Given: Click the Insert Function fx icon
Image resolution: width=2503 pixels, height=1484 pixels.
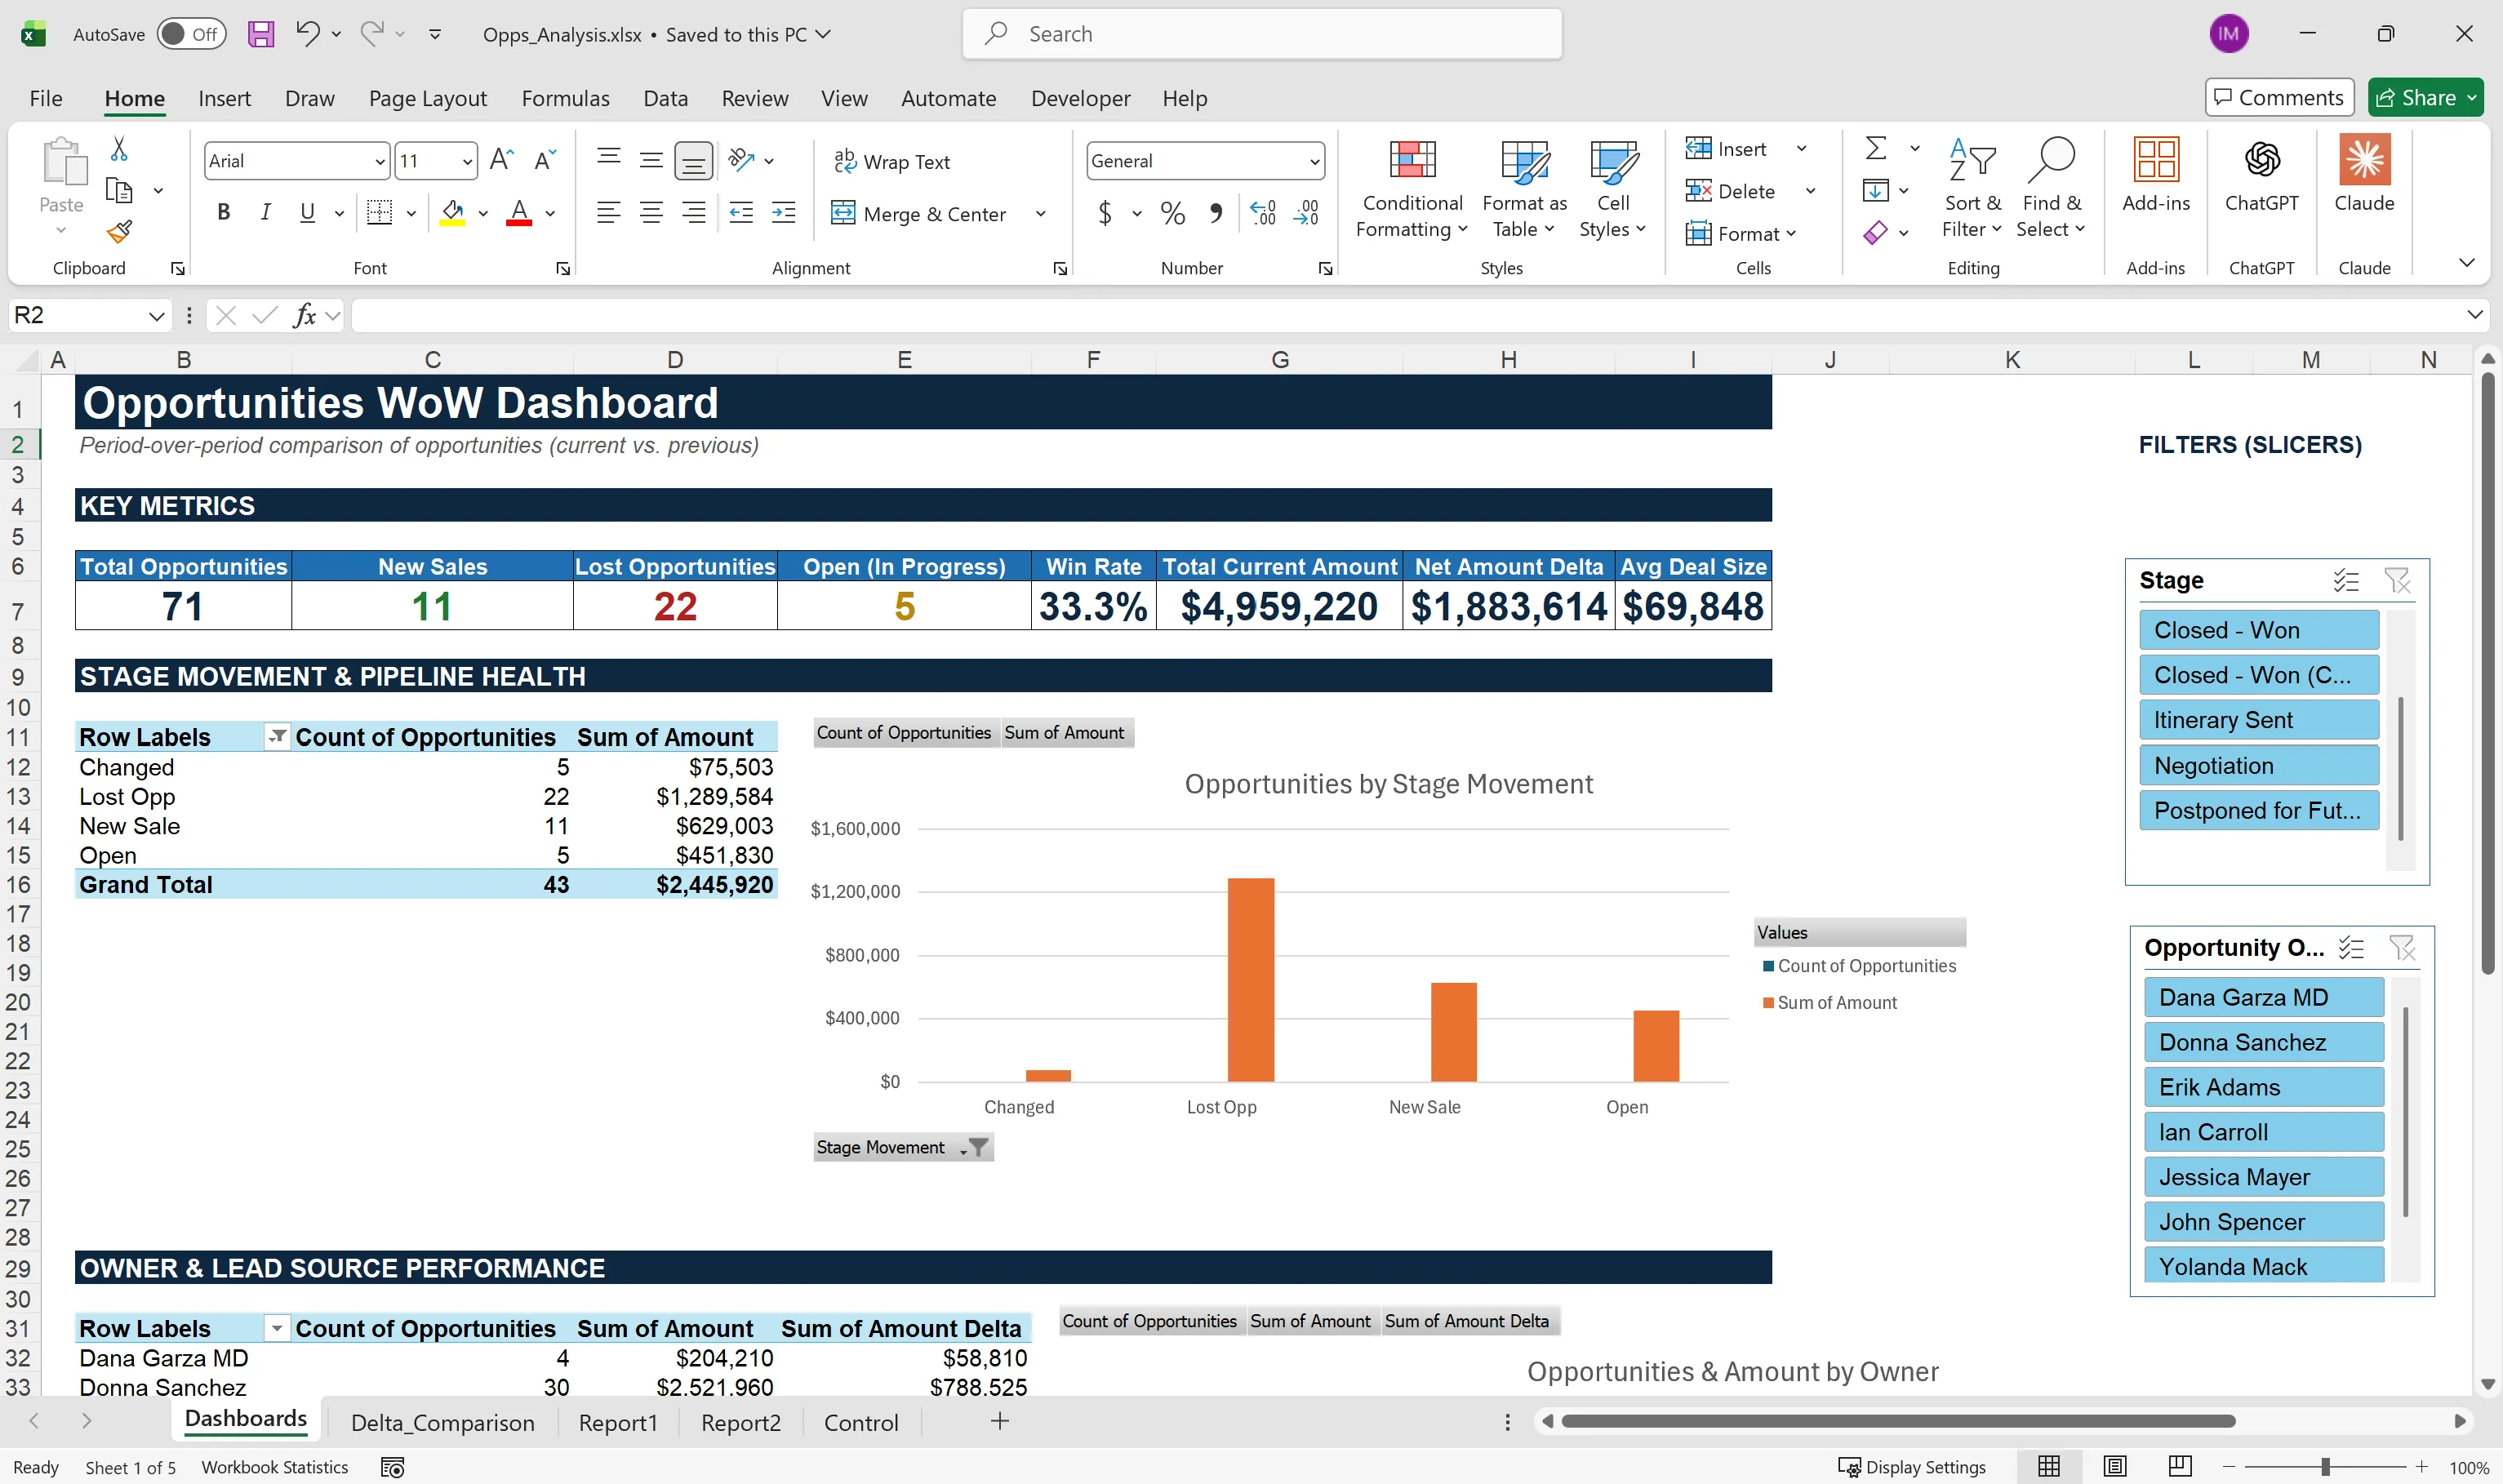Looking at the screenshot, I should point(305,316).
